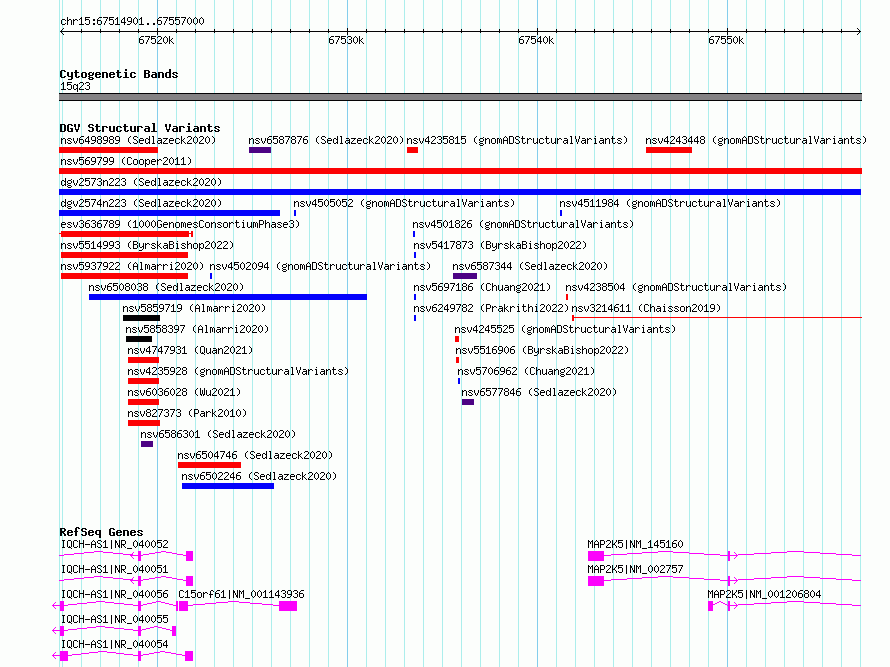890x667 pixels.
Task: Open the DGV Structural Variants track title
Action: click(140, 128)
